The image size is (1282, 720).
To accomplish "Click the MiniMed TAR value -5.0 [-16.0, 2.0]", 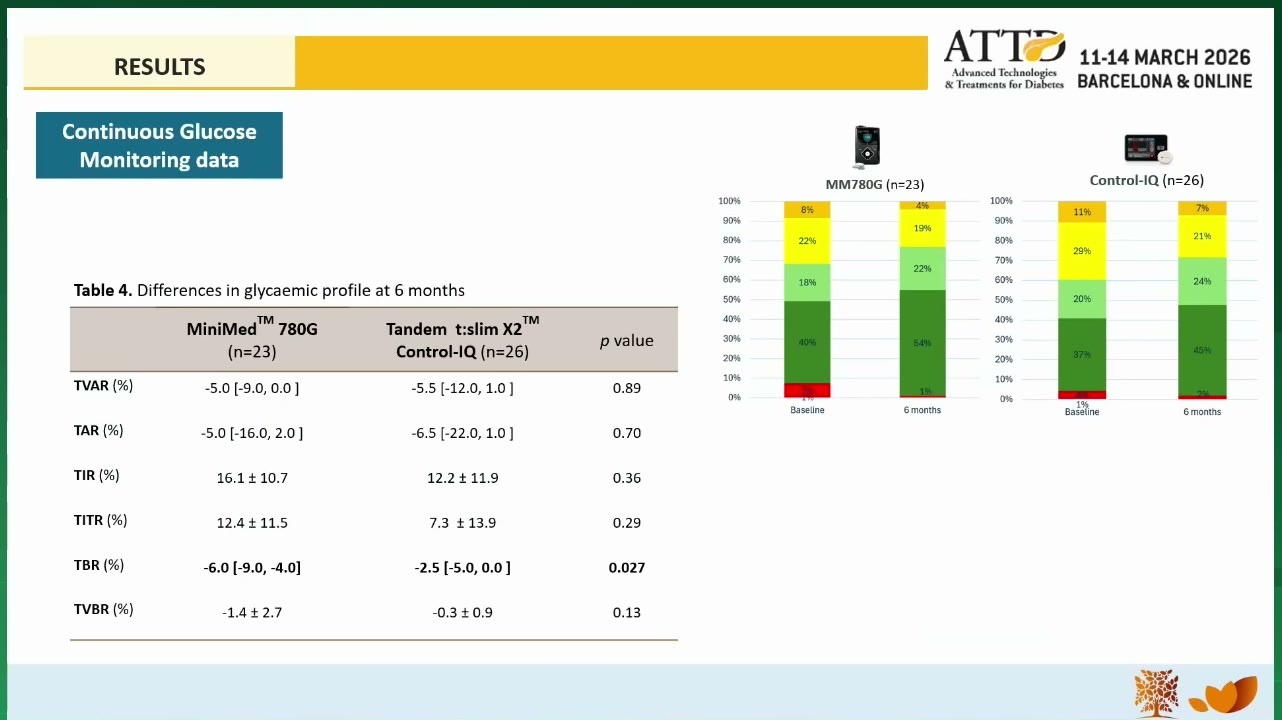I will [252, 433].
